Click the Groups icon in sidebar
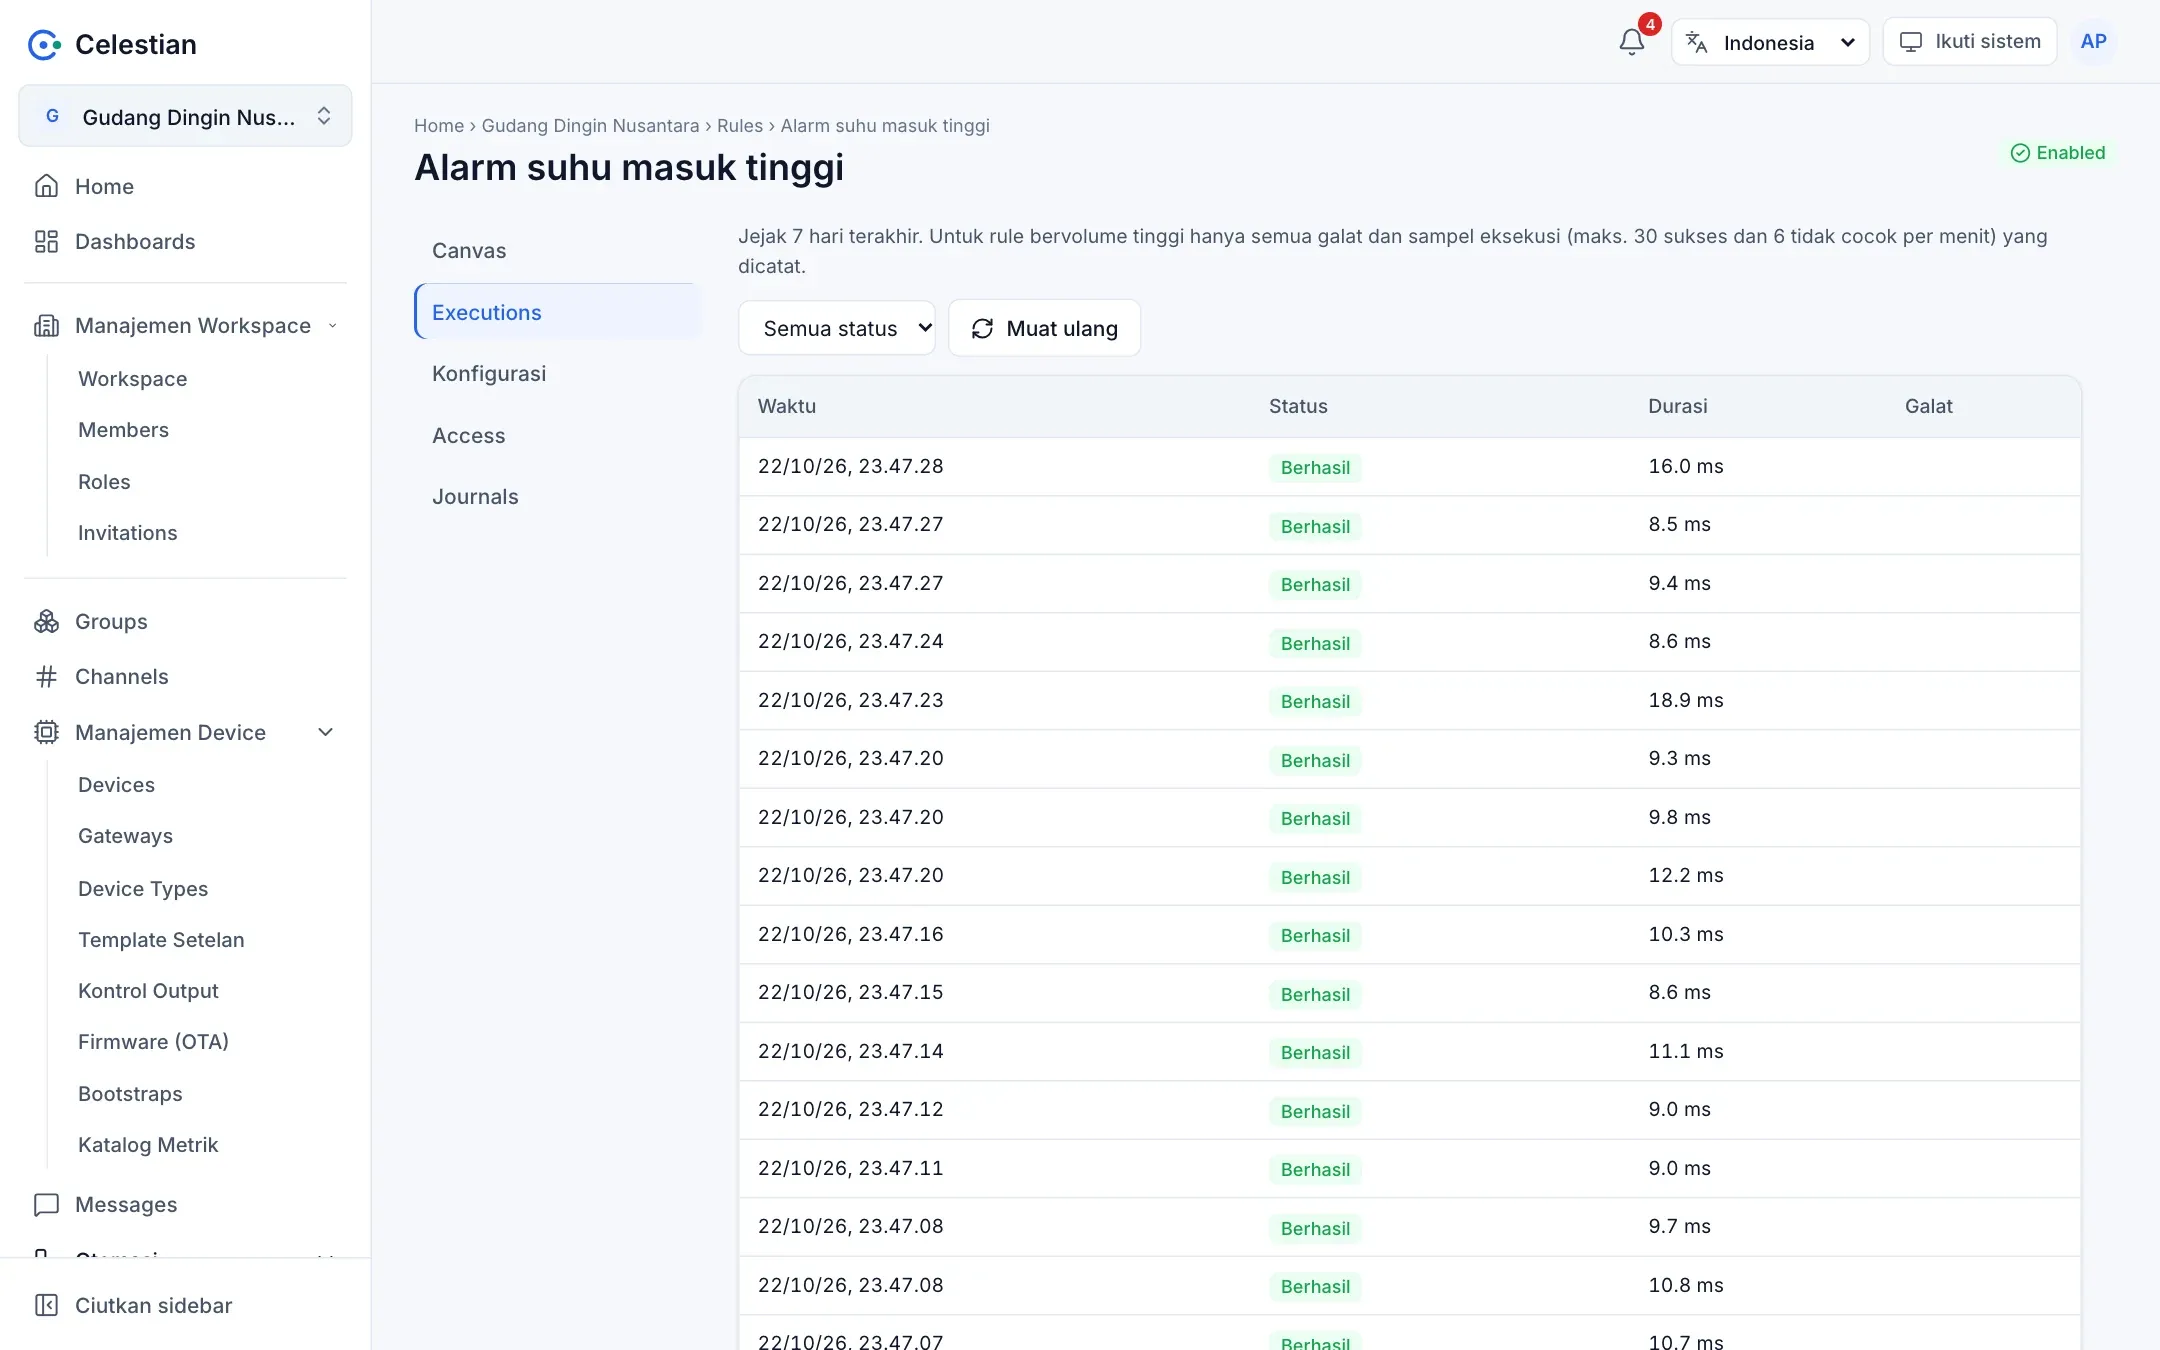 [x=46, y=621]
